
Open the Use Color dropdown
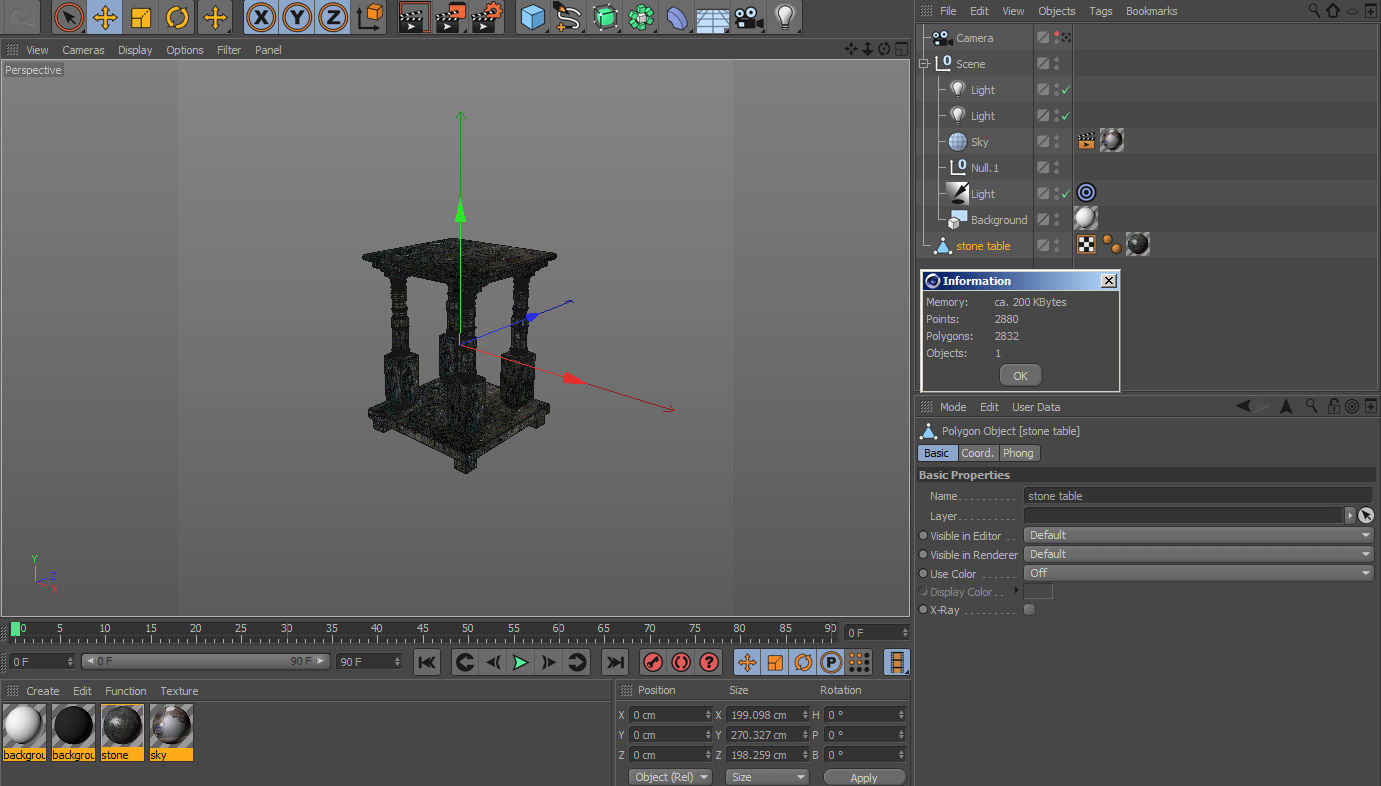[x=1198, y=573]
